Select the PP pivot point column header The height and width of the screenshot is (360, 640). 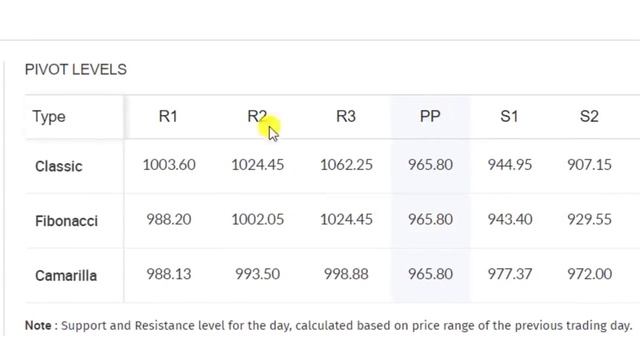(430, 116)
